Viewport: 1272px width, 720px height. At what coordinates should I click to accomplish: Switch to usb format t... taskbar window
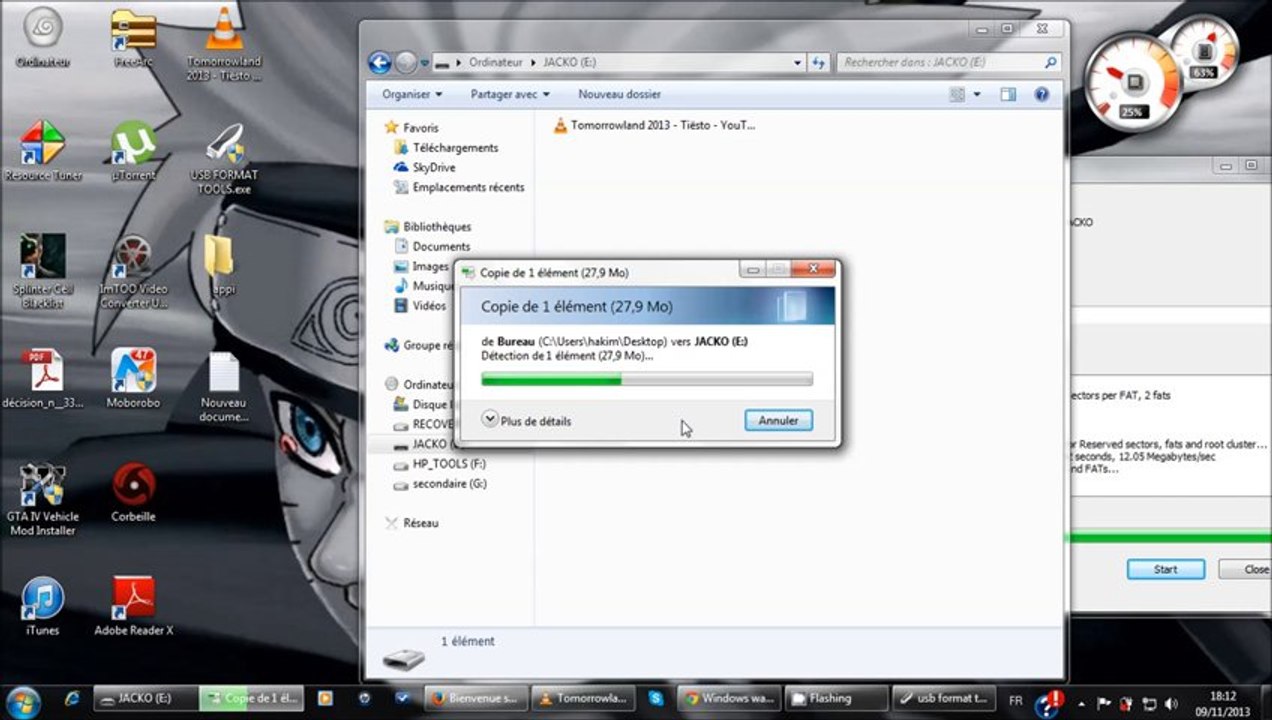[x=943, y=698]
